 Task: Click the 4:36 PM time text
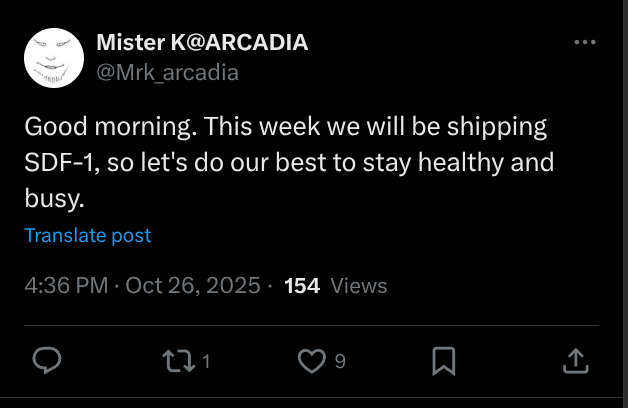coord(66,286)
